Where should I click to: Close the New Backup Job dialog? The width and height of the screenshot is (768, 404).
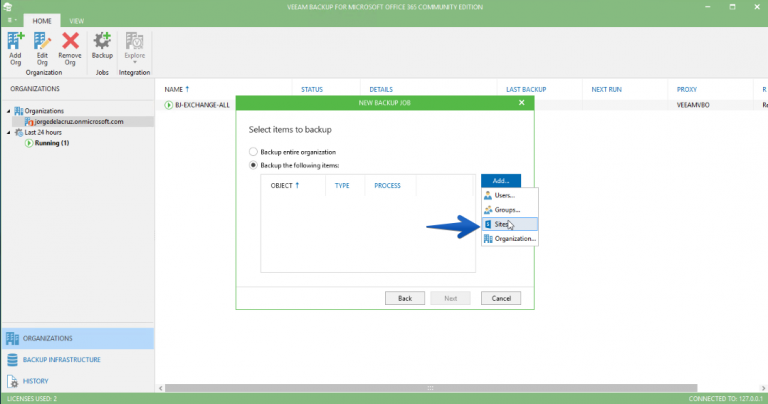522,102
